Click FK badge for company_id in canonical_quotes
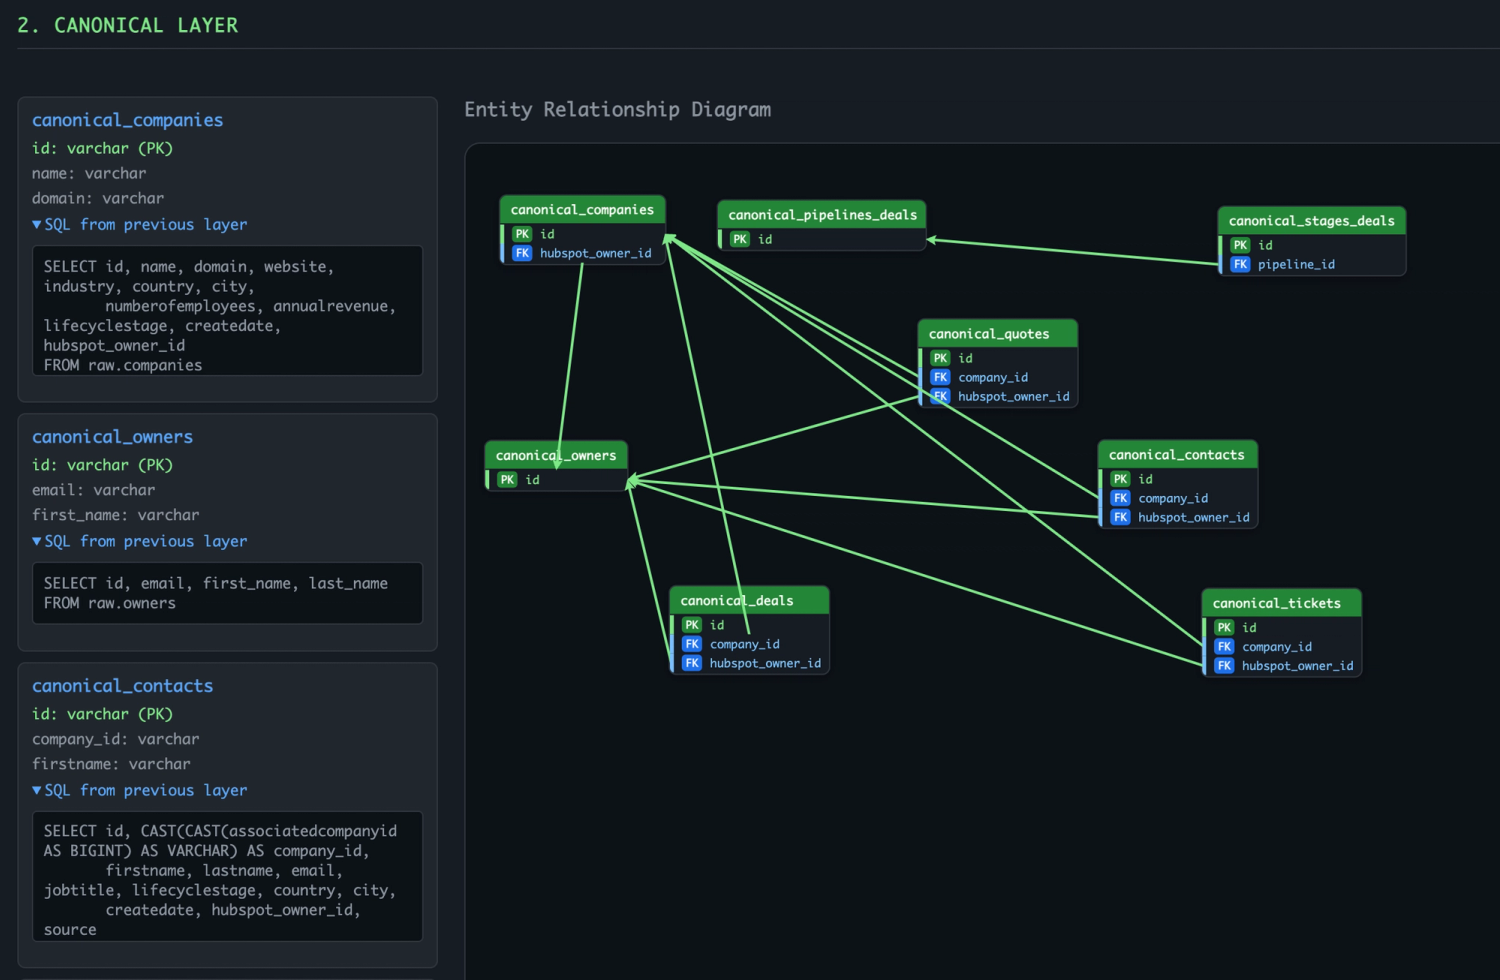The height and width of the screenshot is (980, 1500). click(940, 377)
